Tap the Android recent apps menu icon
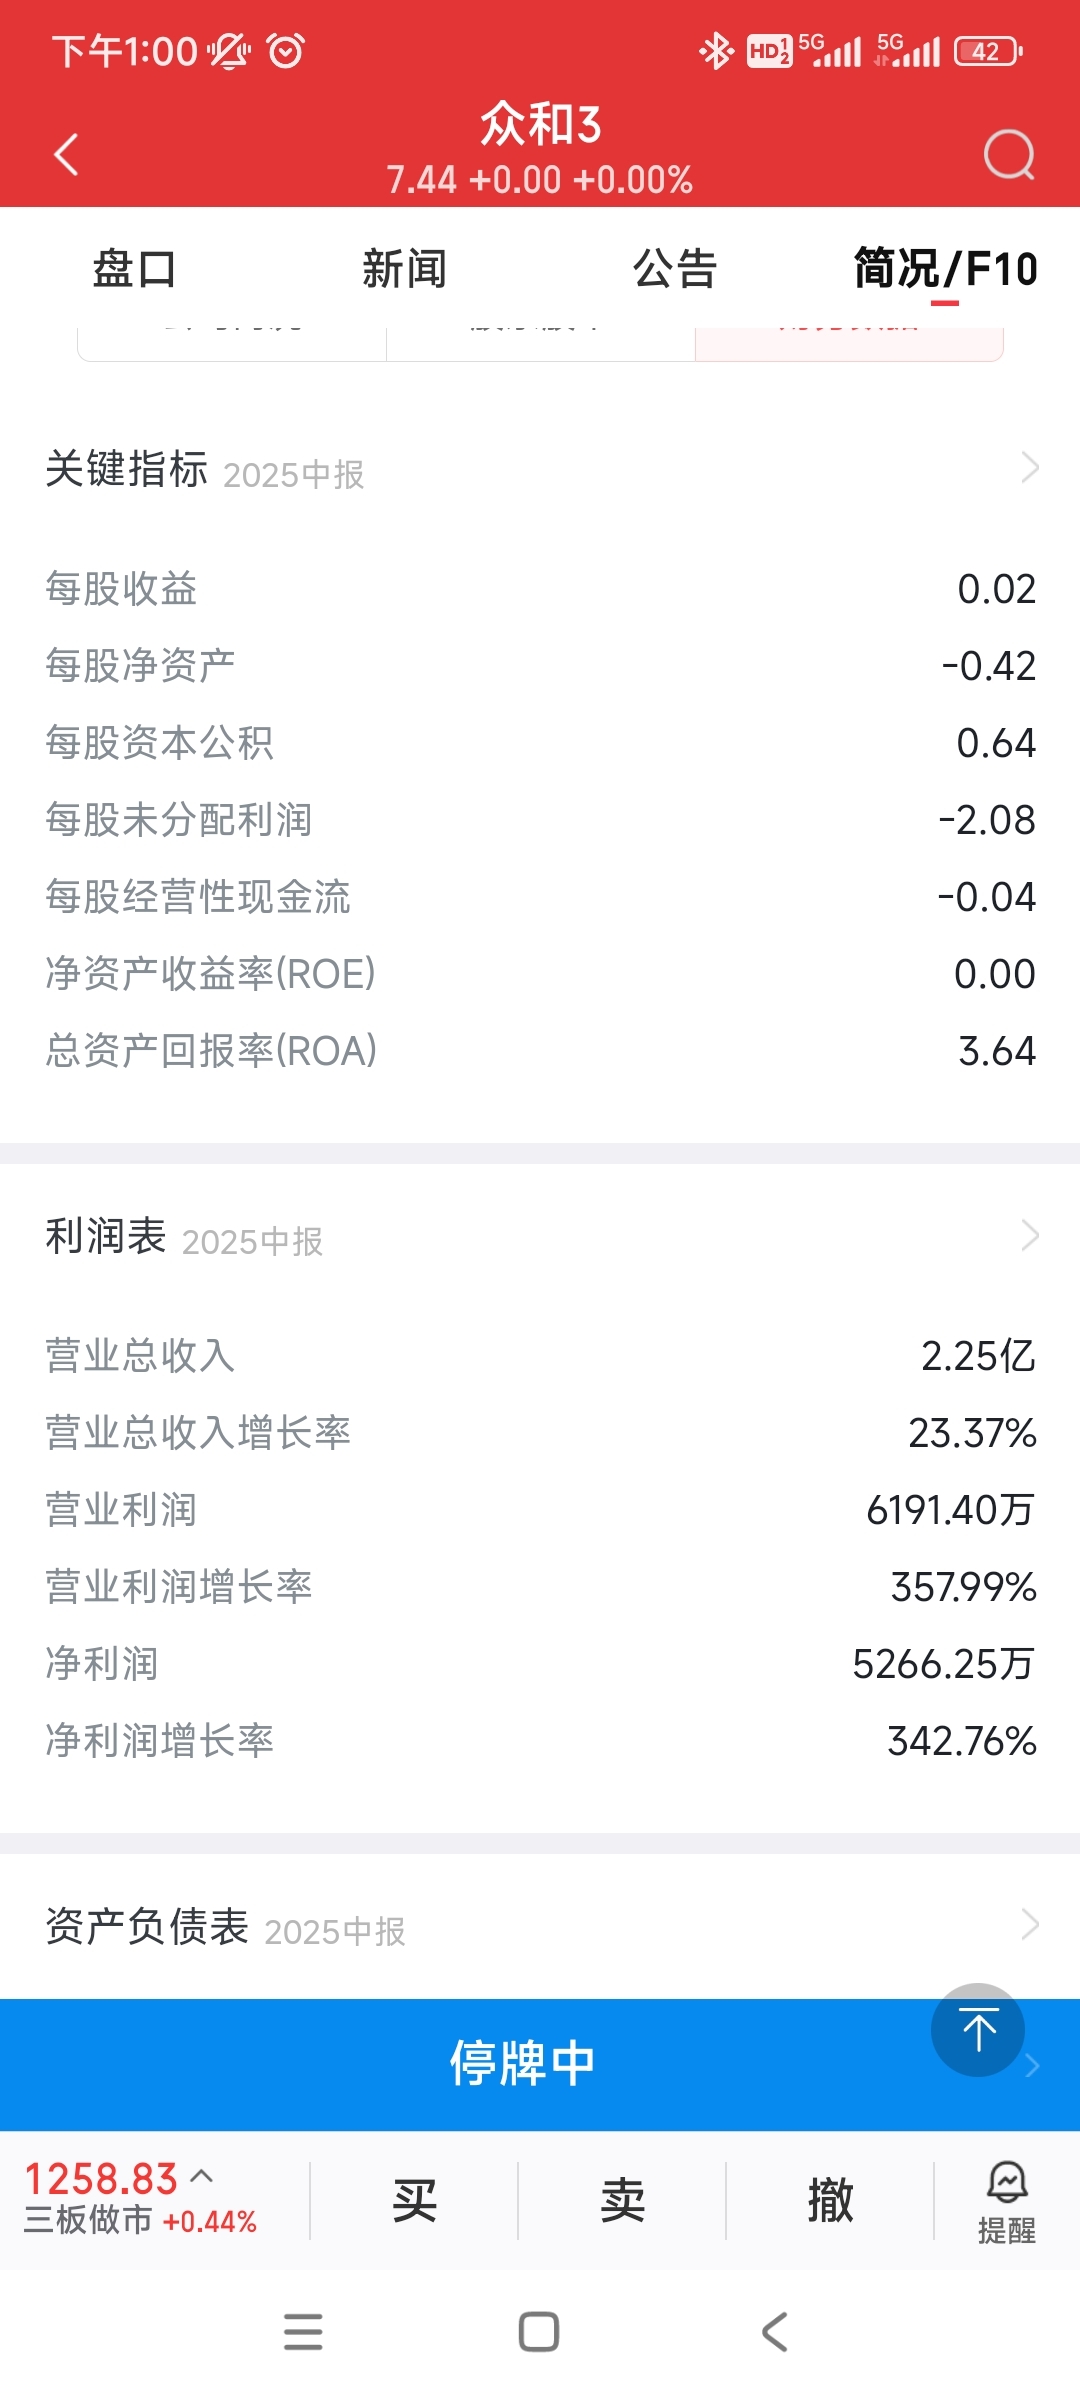Image resolution: width=1080 pixels, height=2400 pixels. click(x=303, y=2331)
